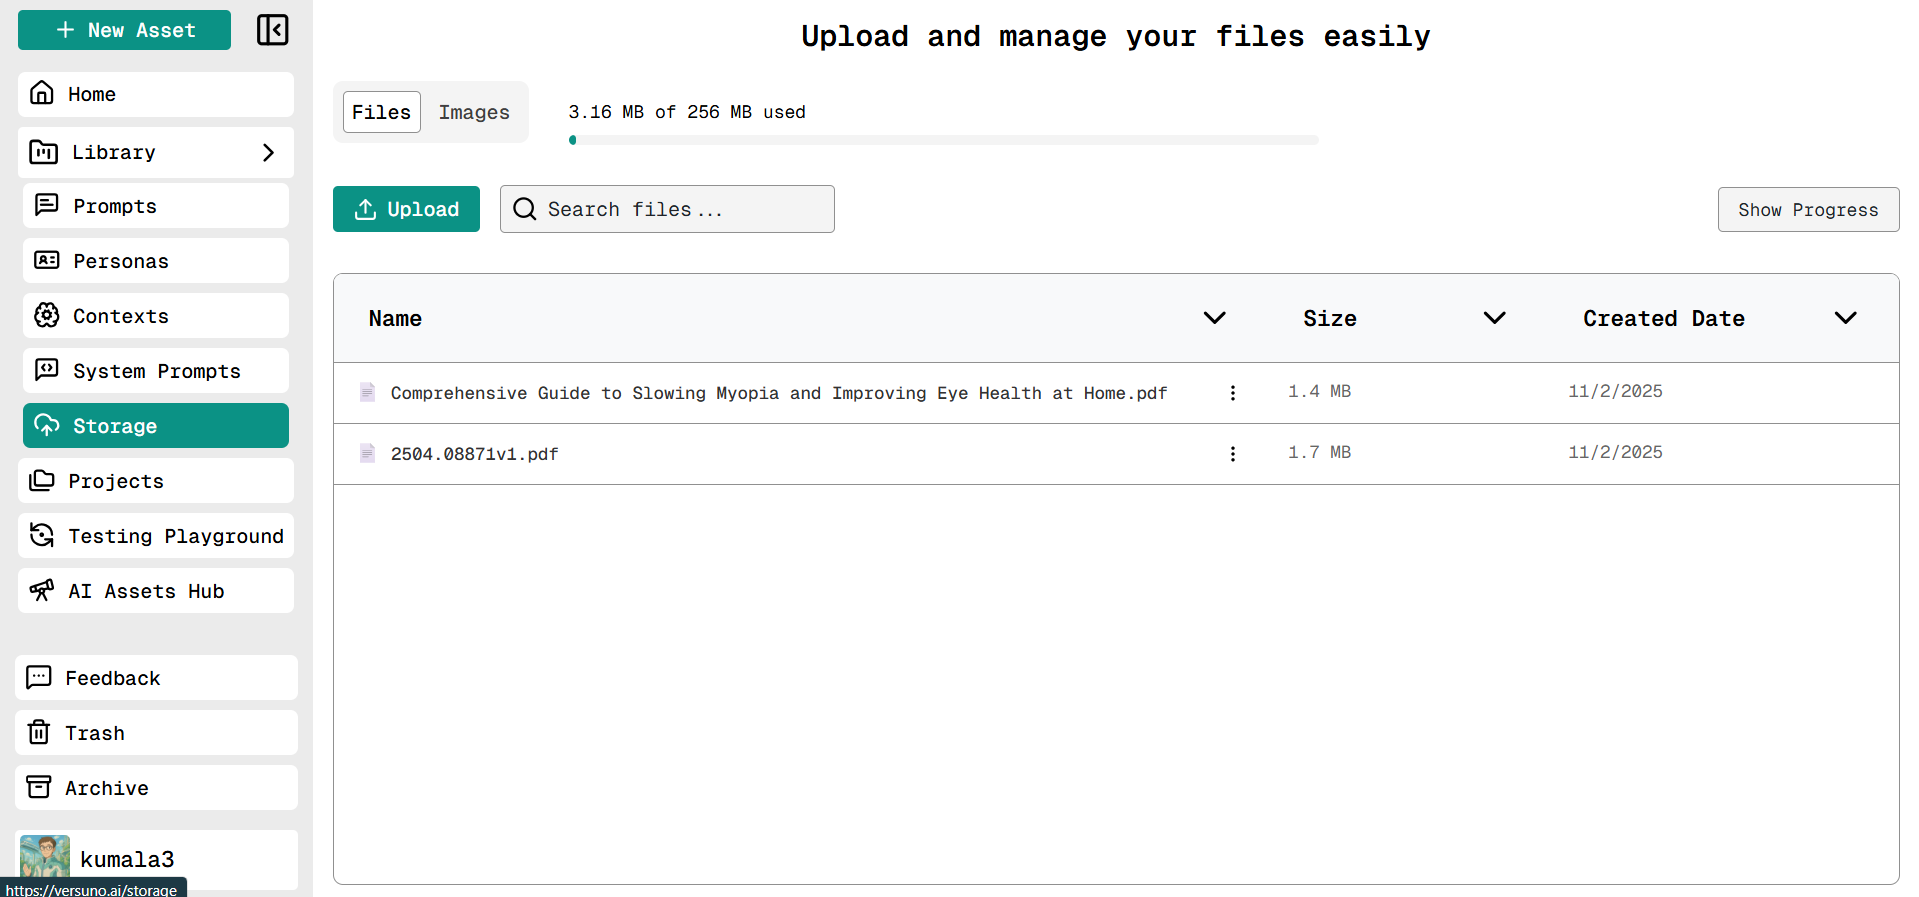Switch to the Files tab
The image size is (1919, 897).
[382, 112]
